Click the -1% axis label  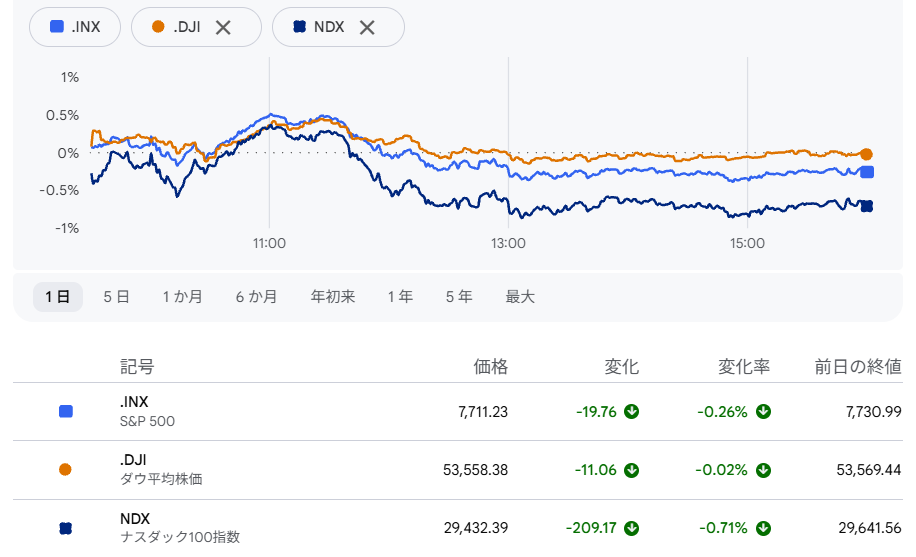67,228
